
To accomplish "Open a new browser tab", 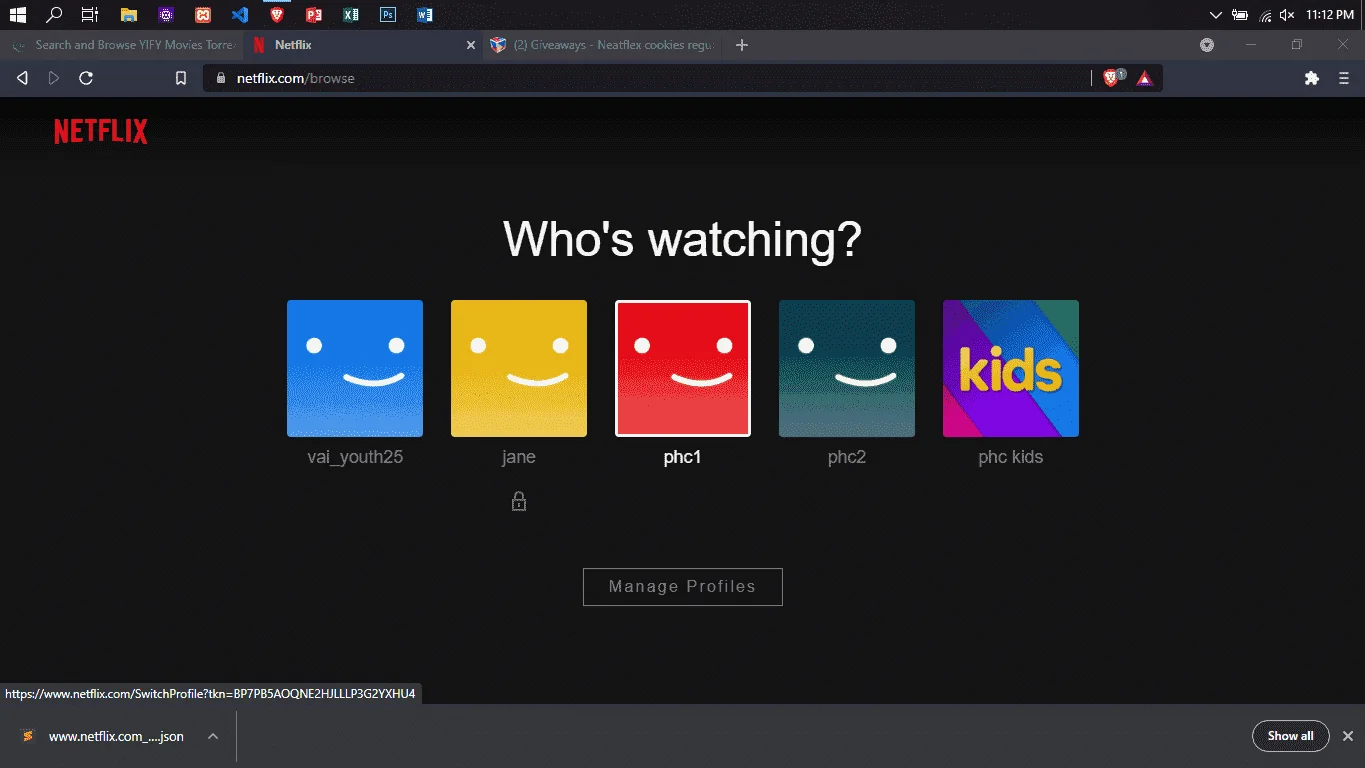I will pos(742,45).
